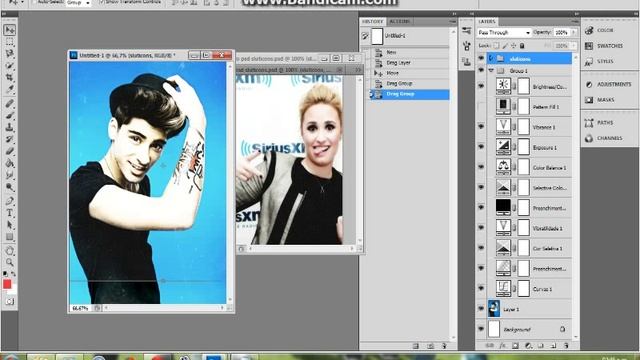The width and height of the screenshot is (640, 360).
Task: Select the Paint Bucket tool
Action: (x=9, y=163)
